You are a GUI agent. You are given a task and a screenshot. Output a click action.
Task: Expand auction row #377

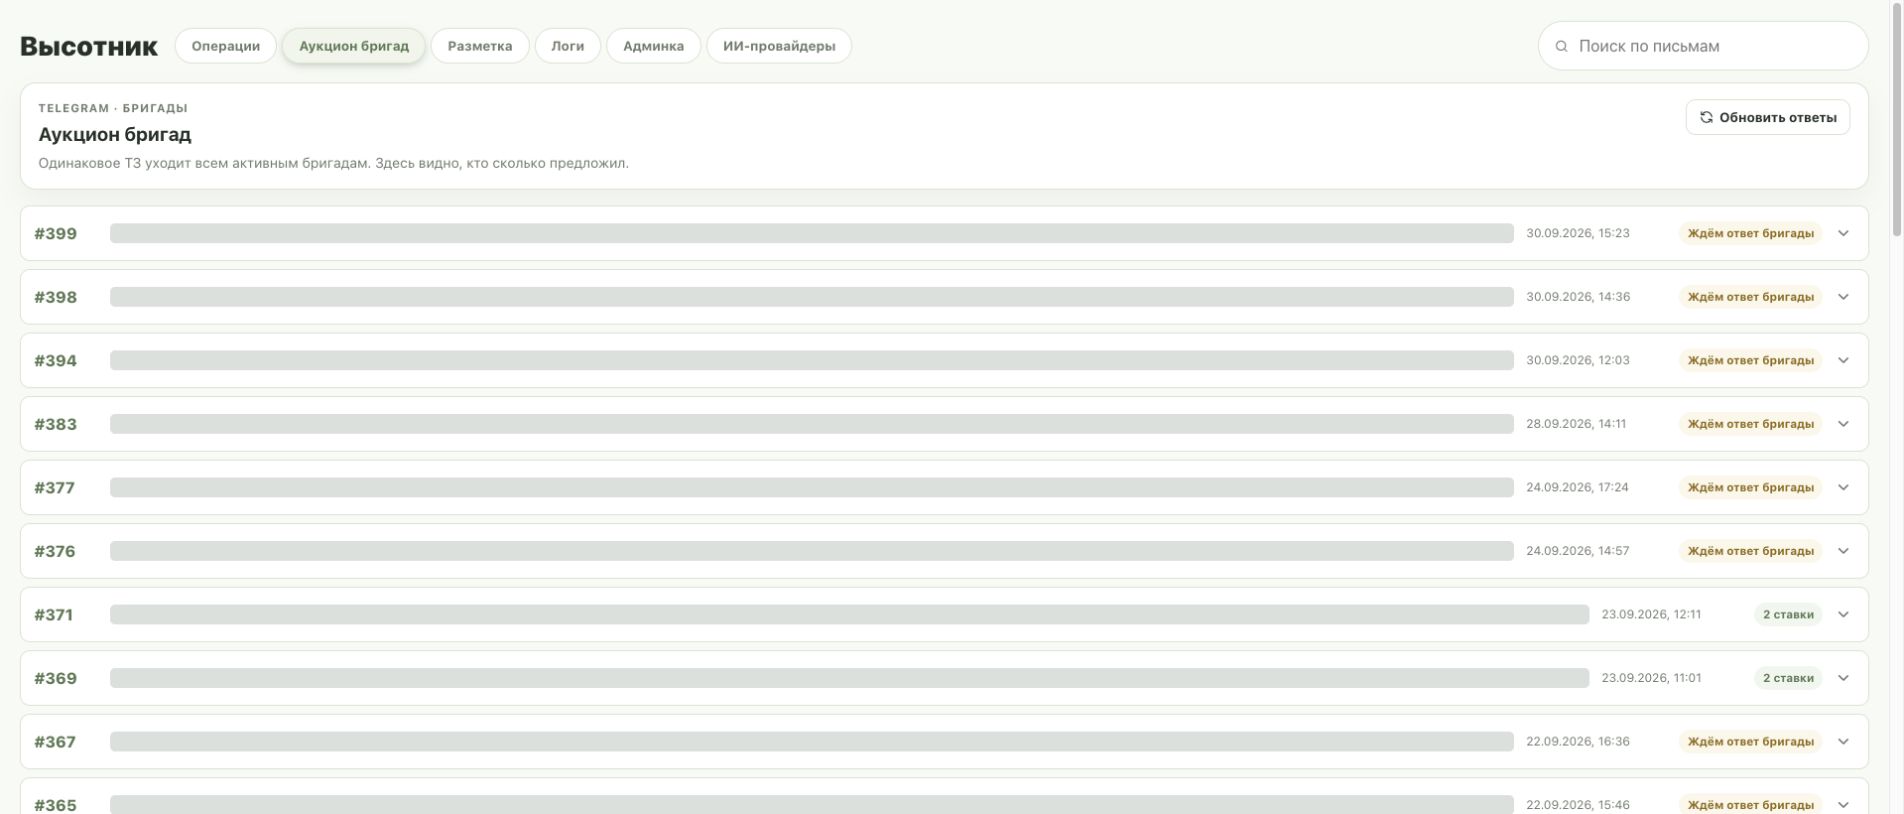pyautogui.click(x=1843, y=487)
